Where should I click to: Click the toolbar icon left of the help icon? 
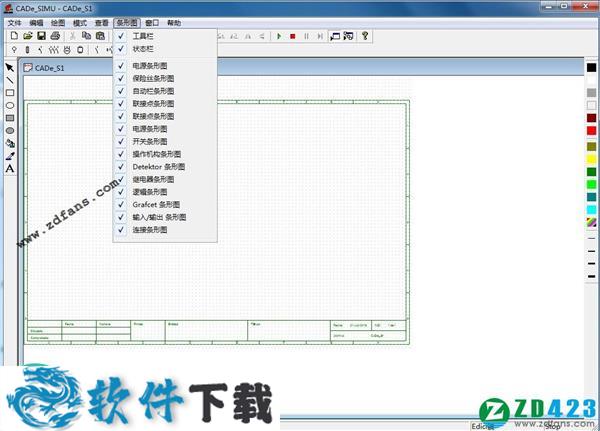pos(348,36)
